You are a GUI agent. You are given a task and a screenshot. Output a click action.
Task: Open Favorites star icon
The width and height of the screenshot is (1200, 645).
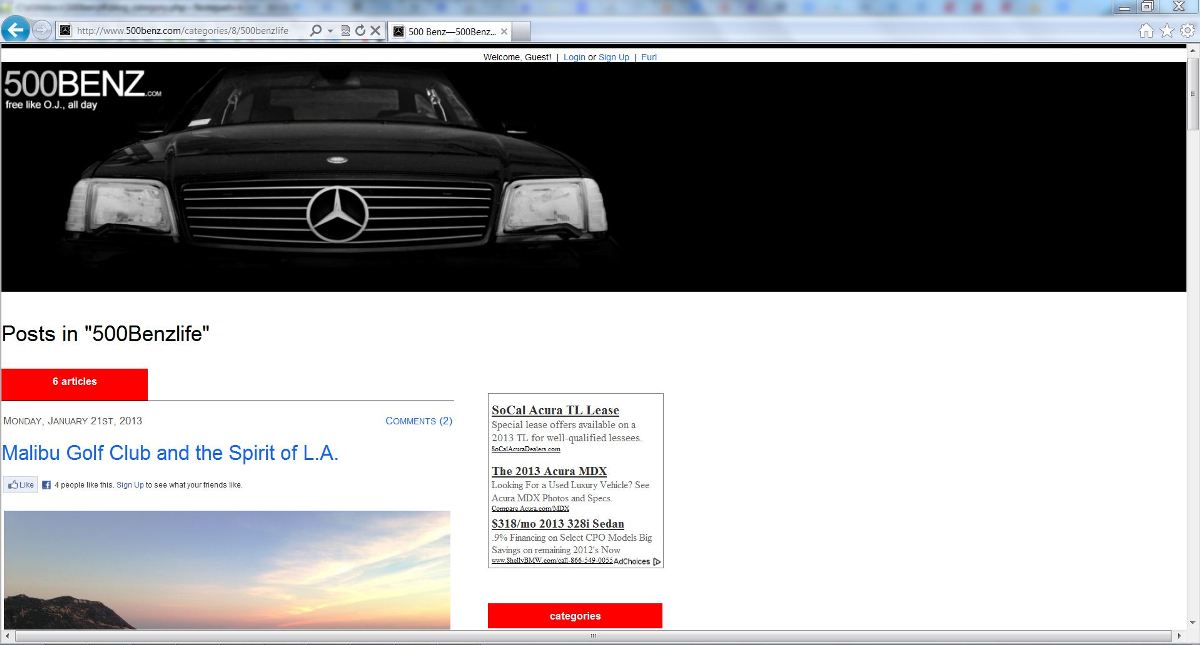coord(1167,30)
